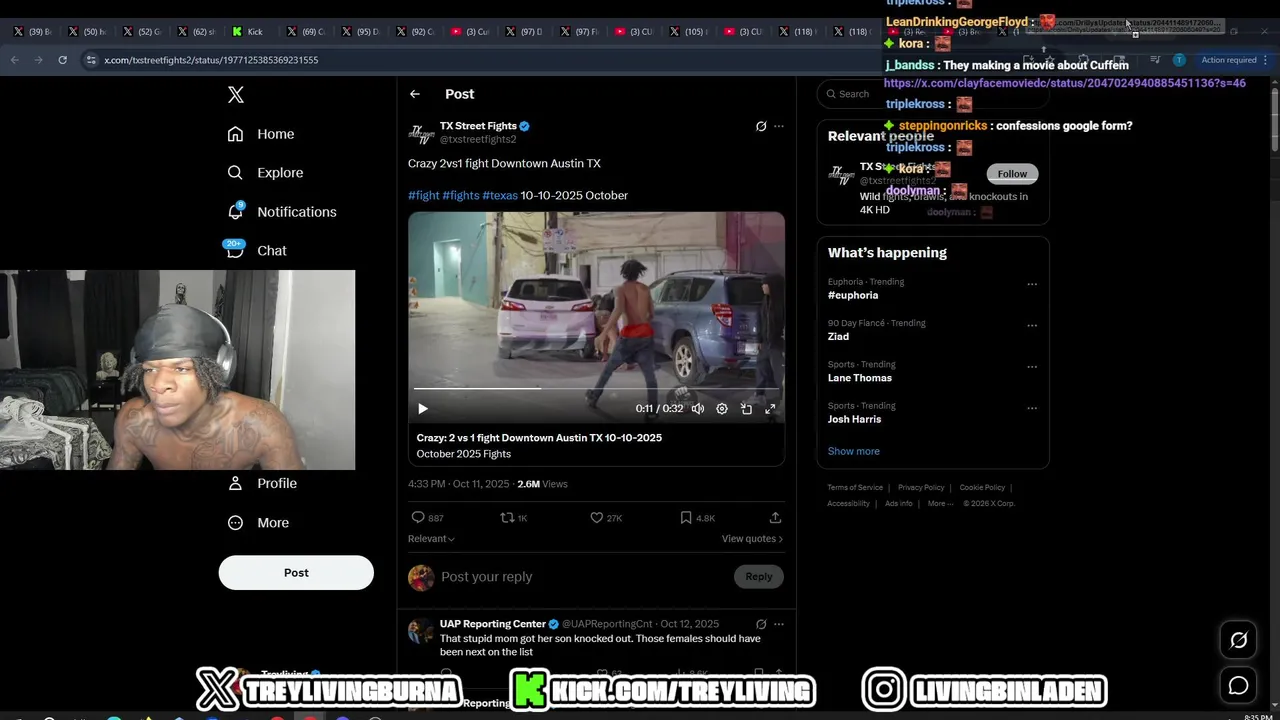Expand the More footer dropdown
Screen dimensions: 1280x720
(x=939, y=504)
